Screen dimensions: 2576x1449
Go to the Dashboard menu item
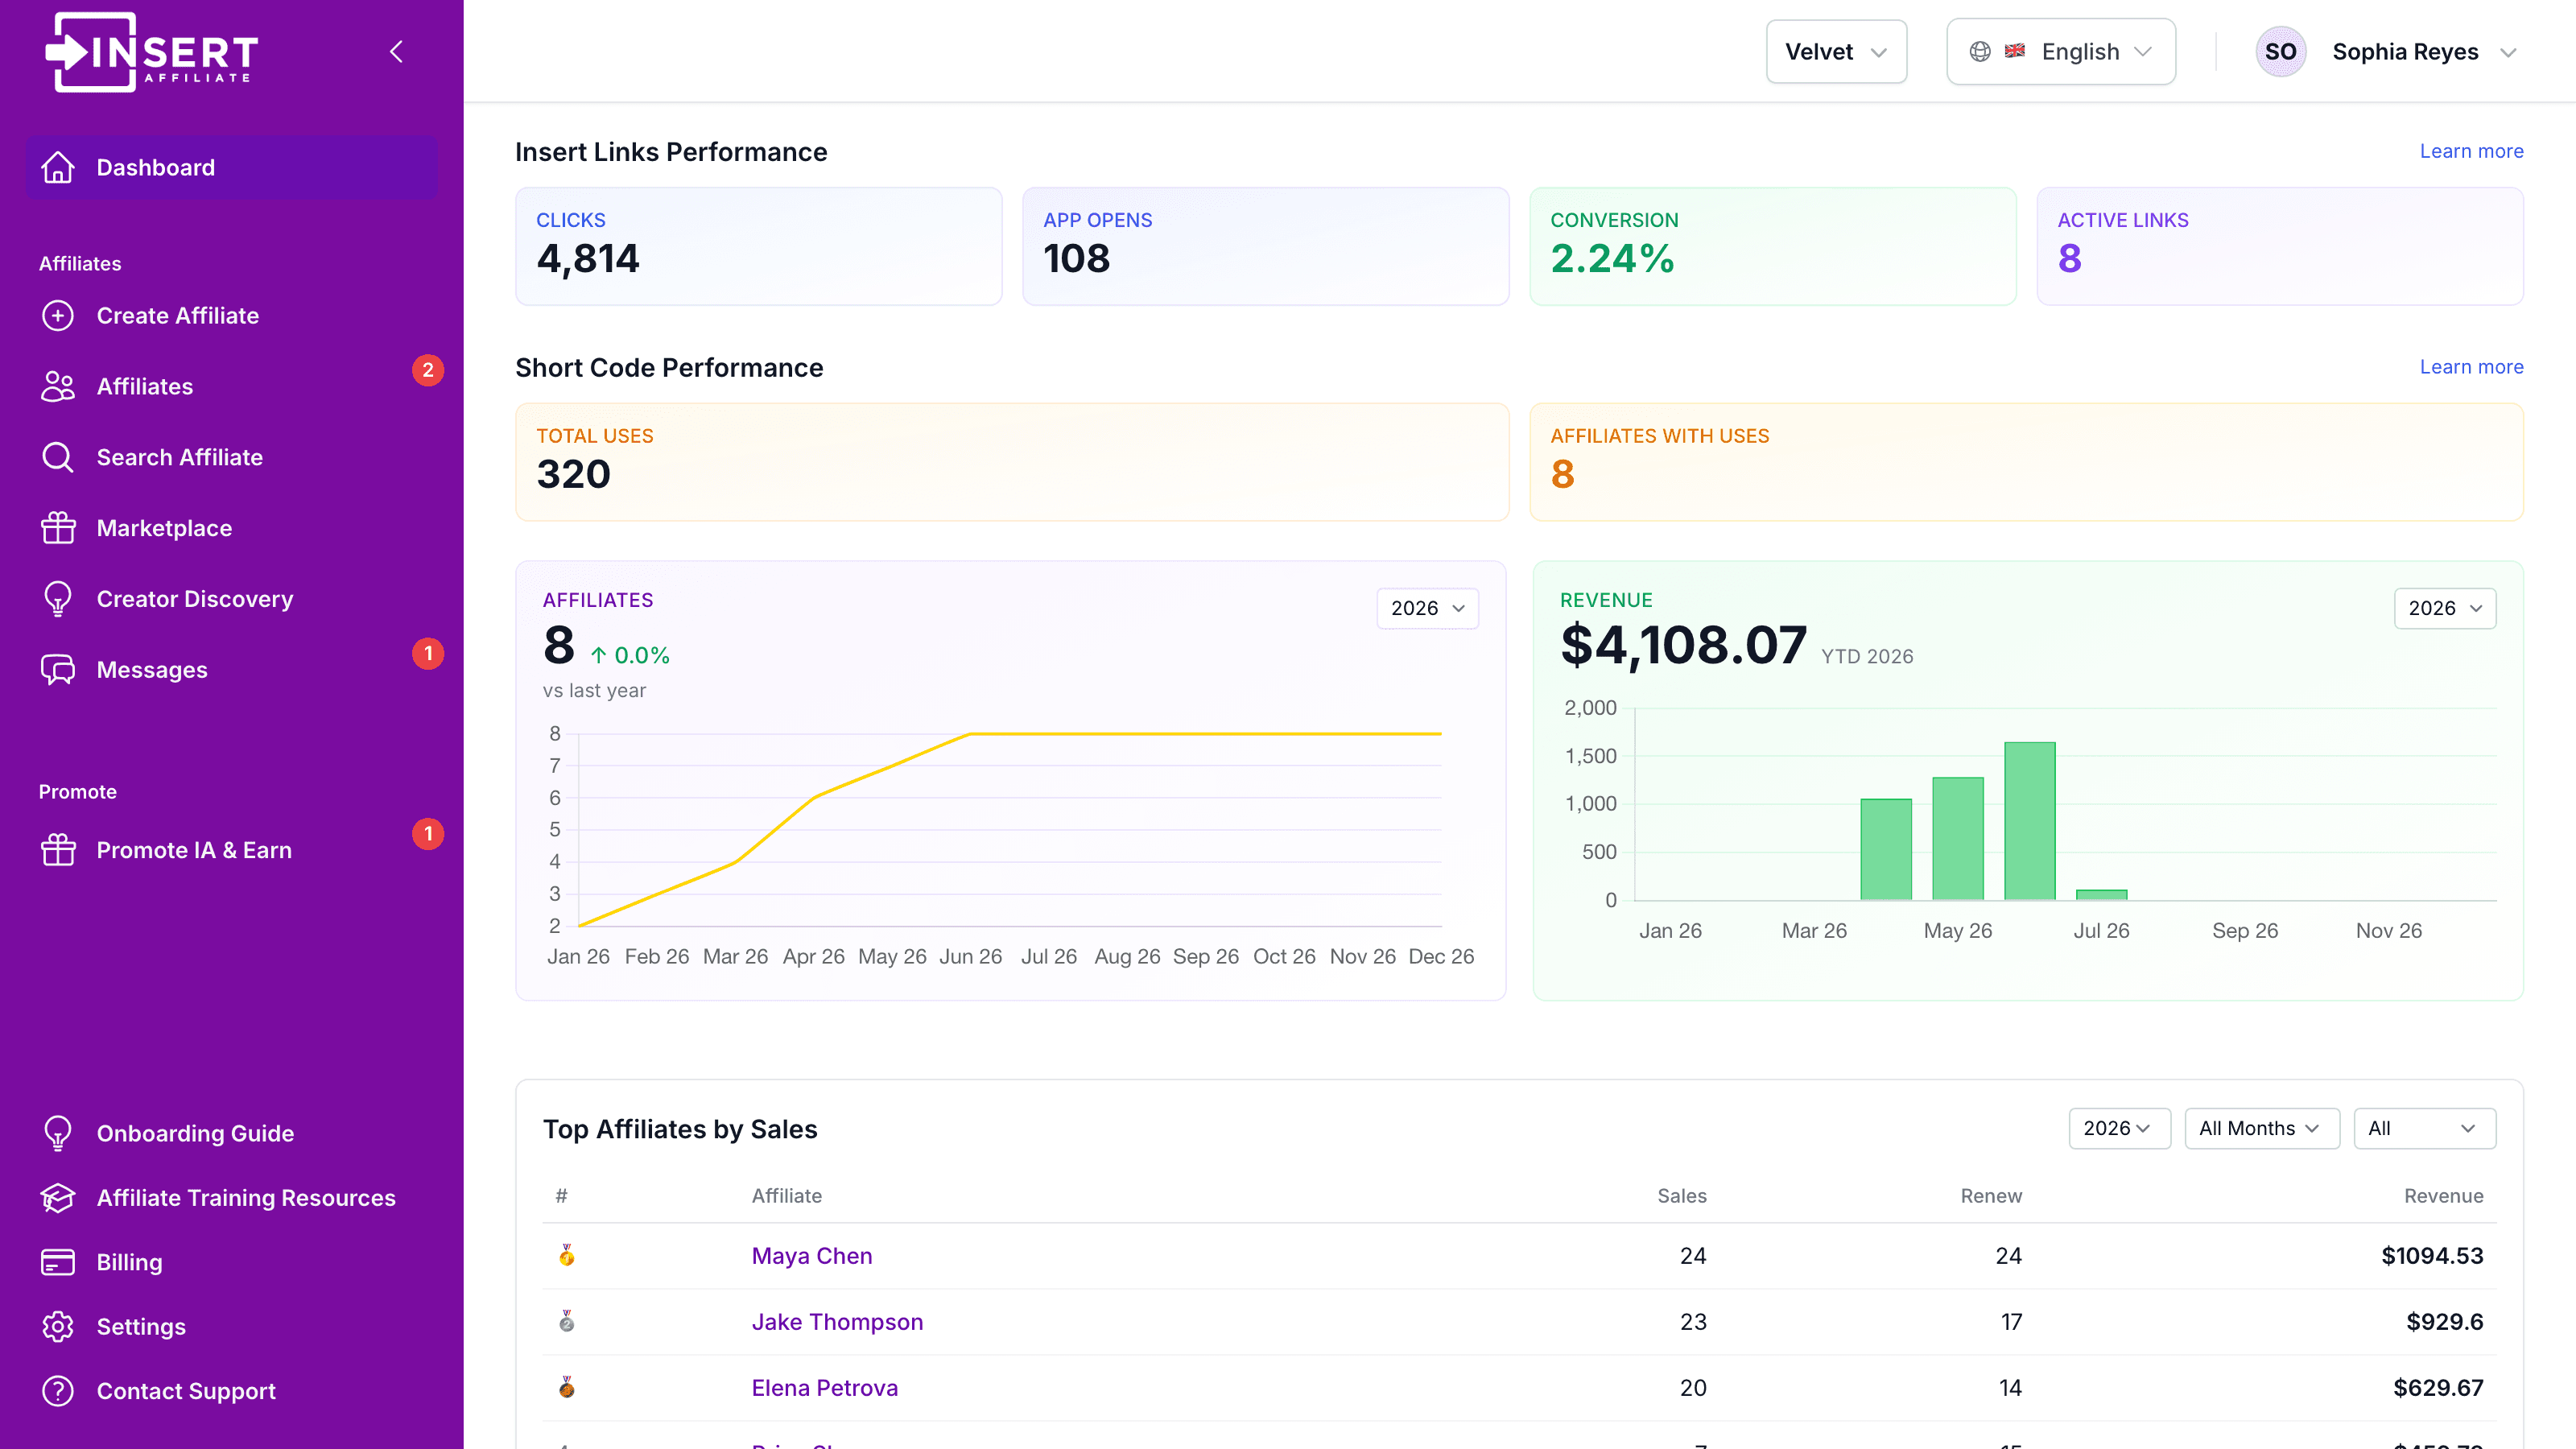pos(232,167)
